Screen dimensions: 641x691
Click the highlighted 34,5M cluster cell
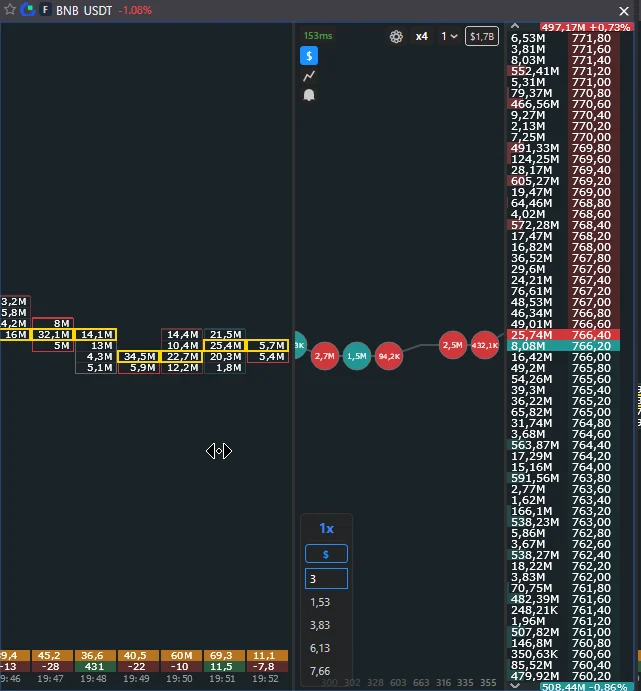coord(139,356)
